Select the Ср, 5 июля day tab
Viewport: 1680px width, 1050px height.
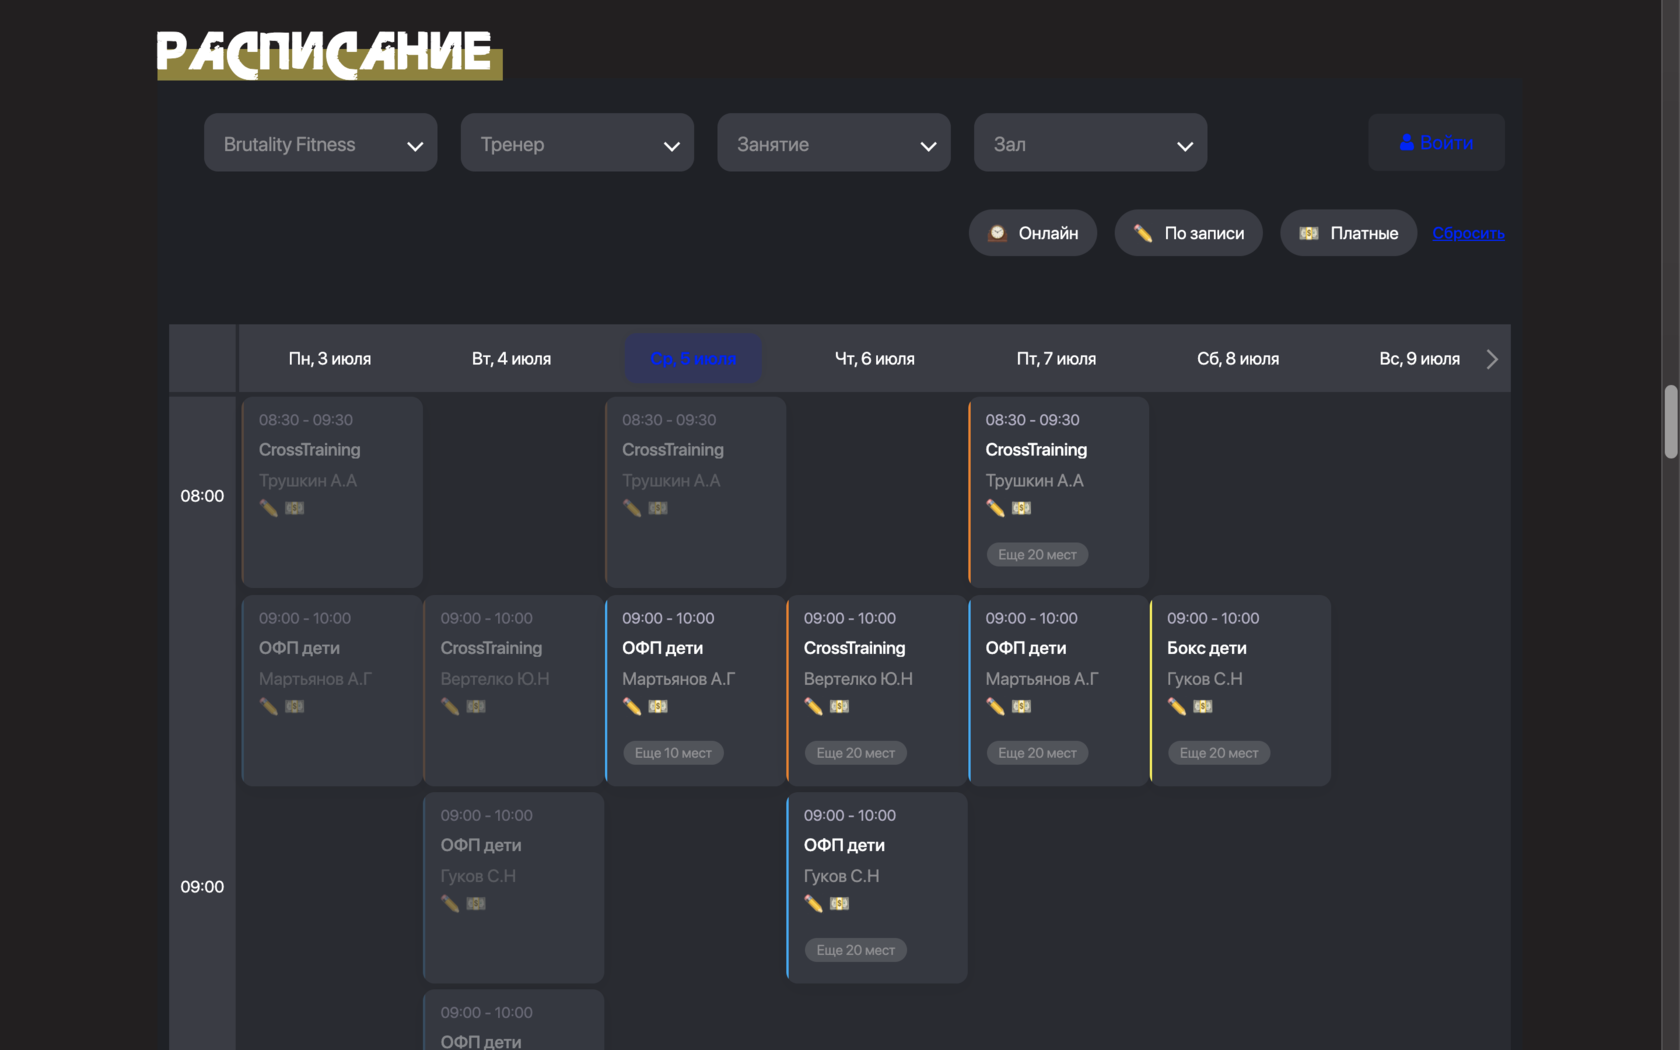pyautogui.click(x=693, y=358)
